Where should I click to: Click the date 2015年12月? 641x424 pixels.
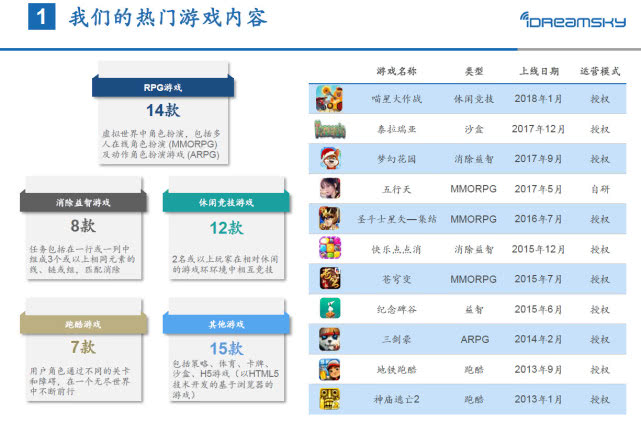coord(538,249)
